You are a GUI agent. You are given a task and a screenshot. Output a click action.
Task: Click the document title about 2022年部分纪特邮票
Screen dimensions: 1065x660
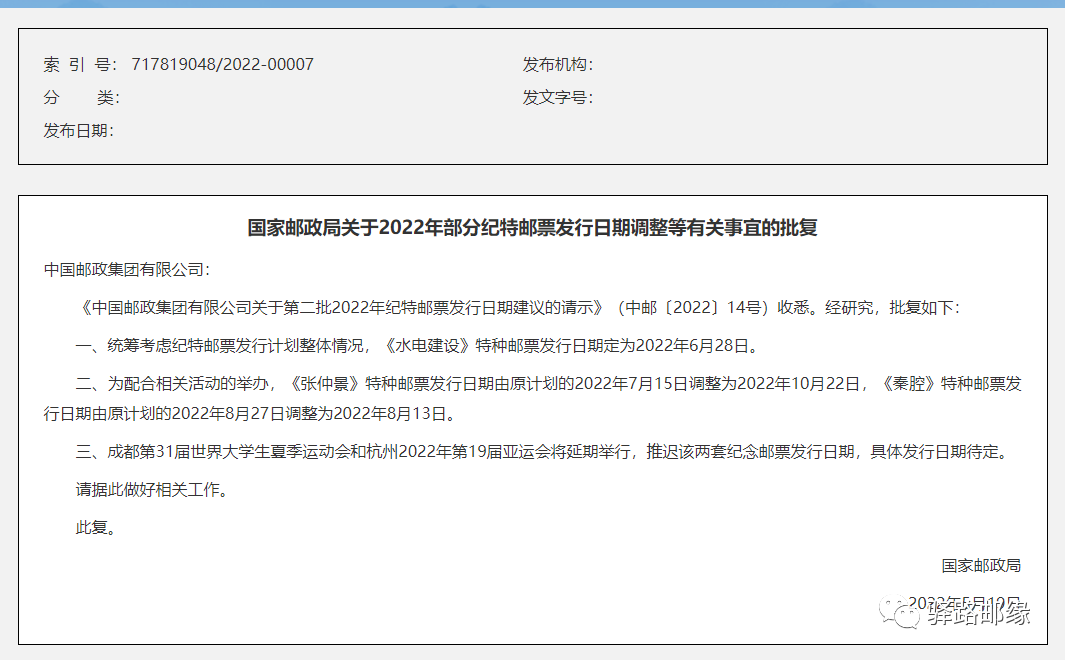click(x=532, y=227)
